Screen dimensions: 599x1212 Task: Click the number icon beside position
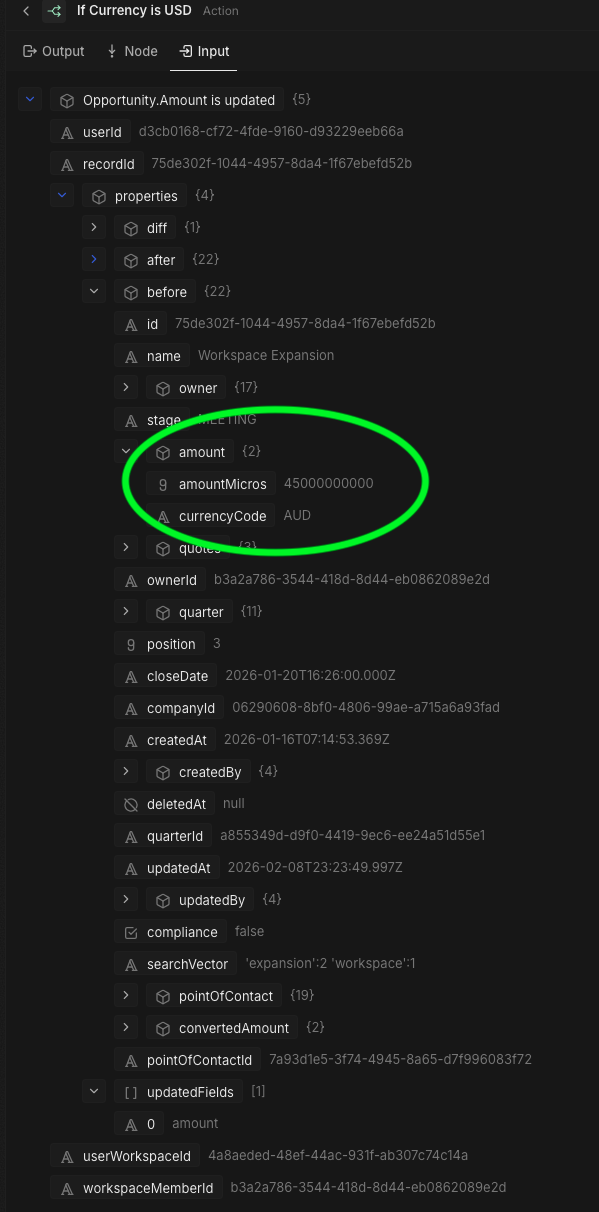coord(128,643)
